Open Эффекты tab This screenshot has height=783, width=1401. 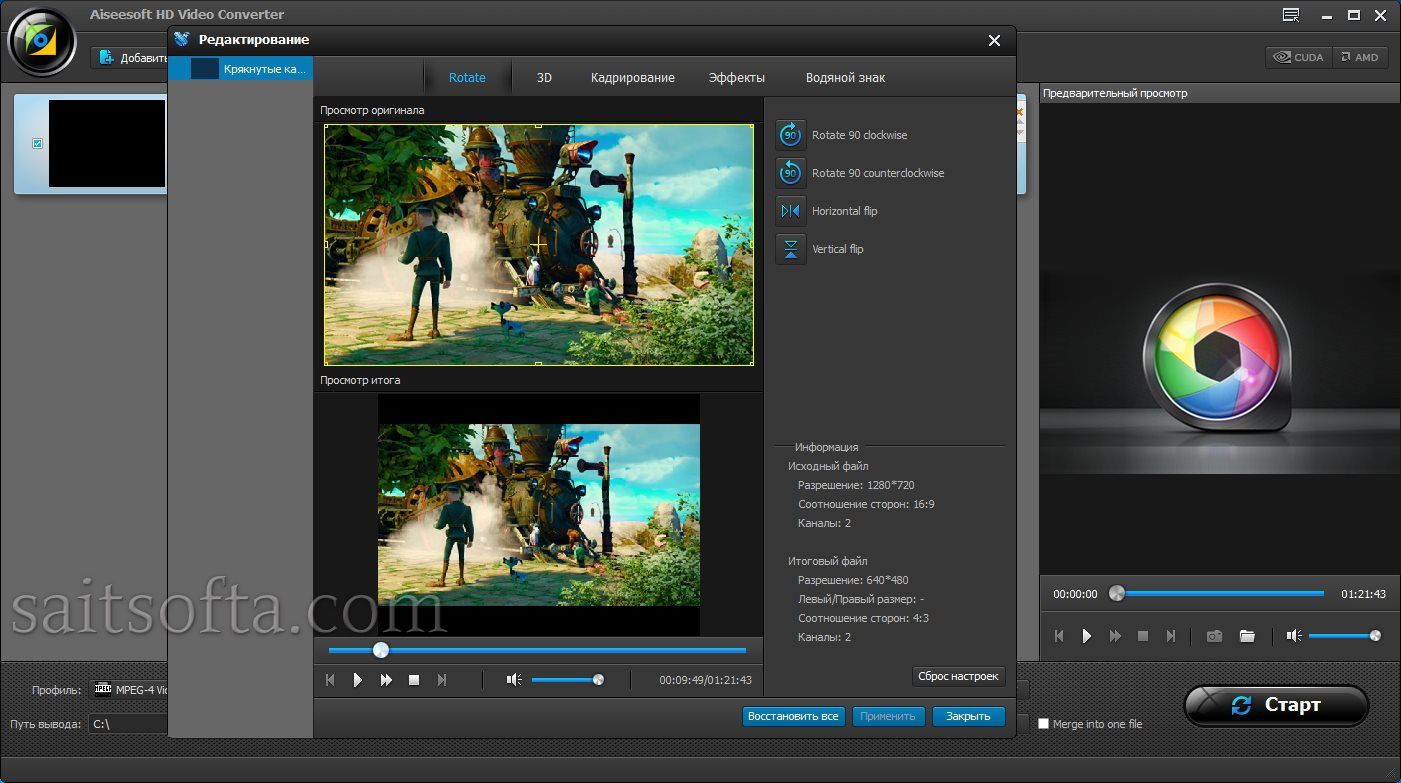click(737, 78)
